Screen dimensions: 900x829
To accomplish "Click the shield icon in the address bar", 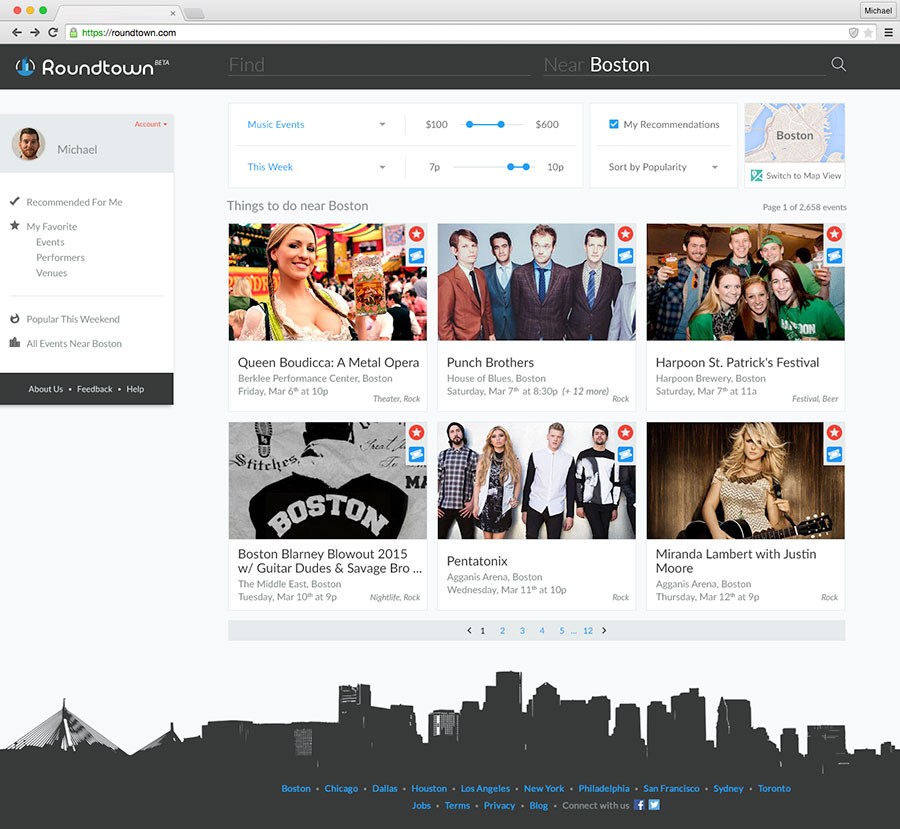I will tap(854, 33).
